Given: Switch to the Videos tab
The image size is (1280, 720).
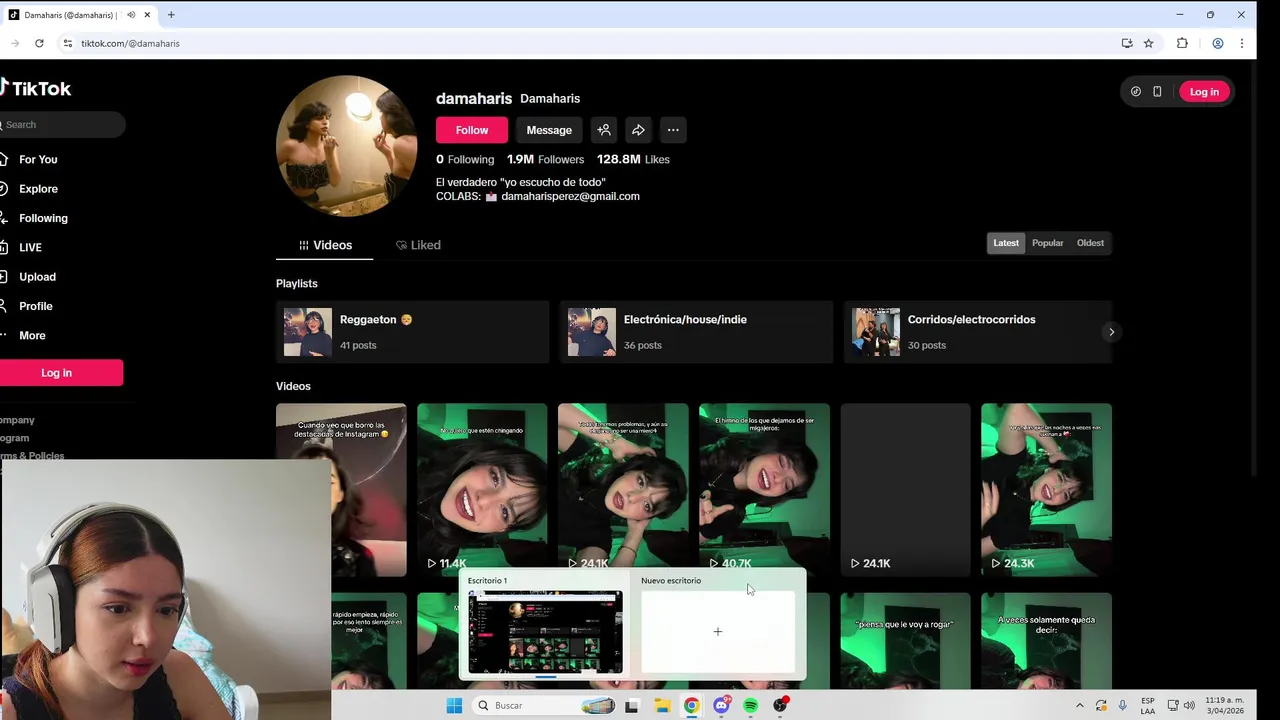Looking at the screenshot, I should coord(325,245).
